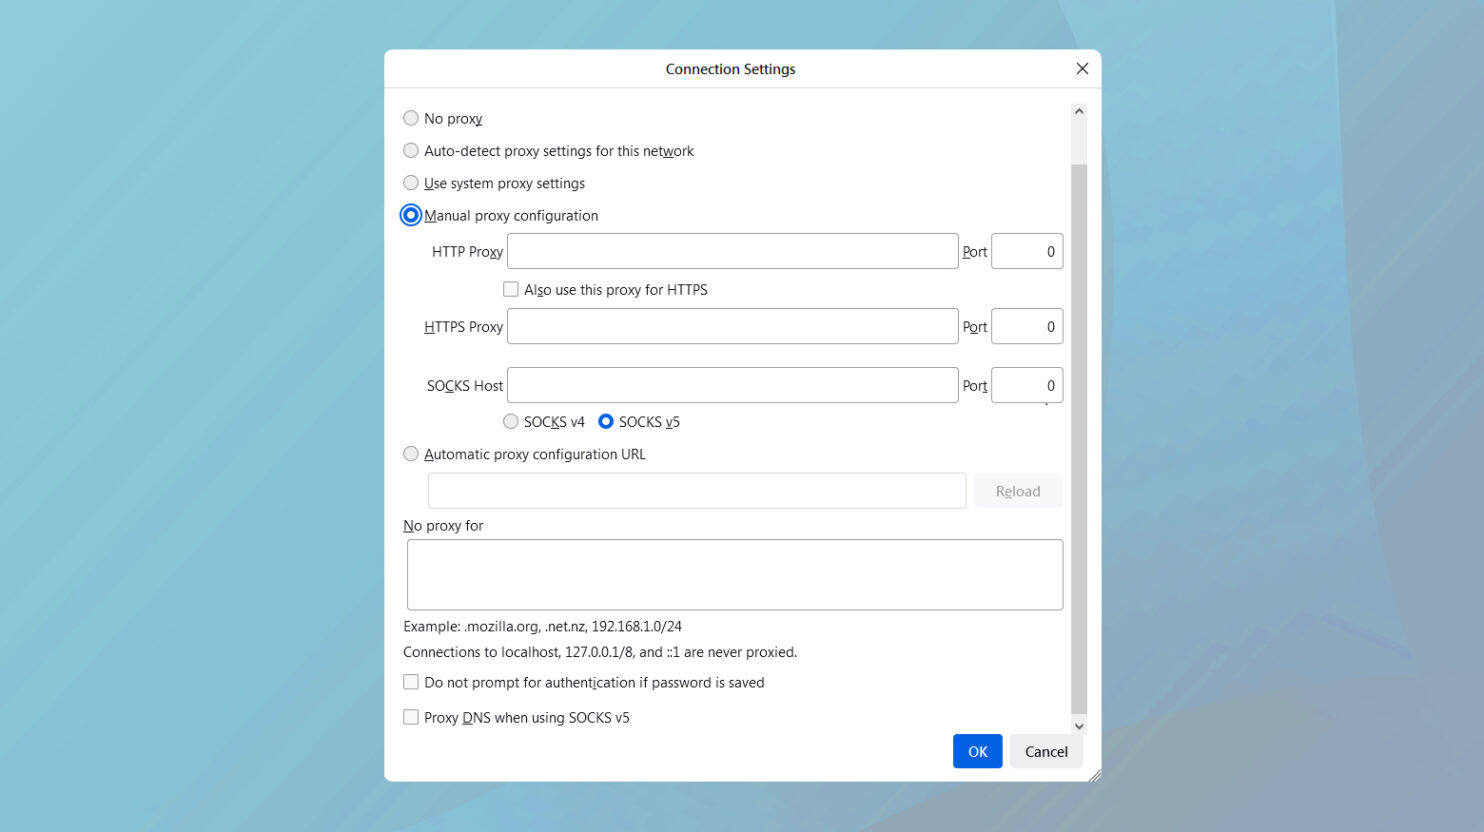Dismiss the dialog with Cancel
This screenshot has width=1484, height=832.
coord(1046,751)
